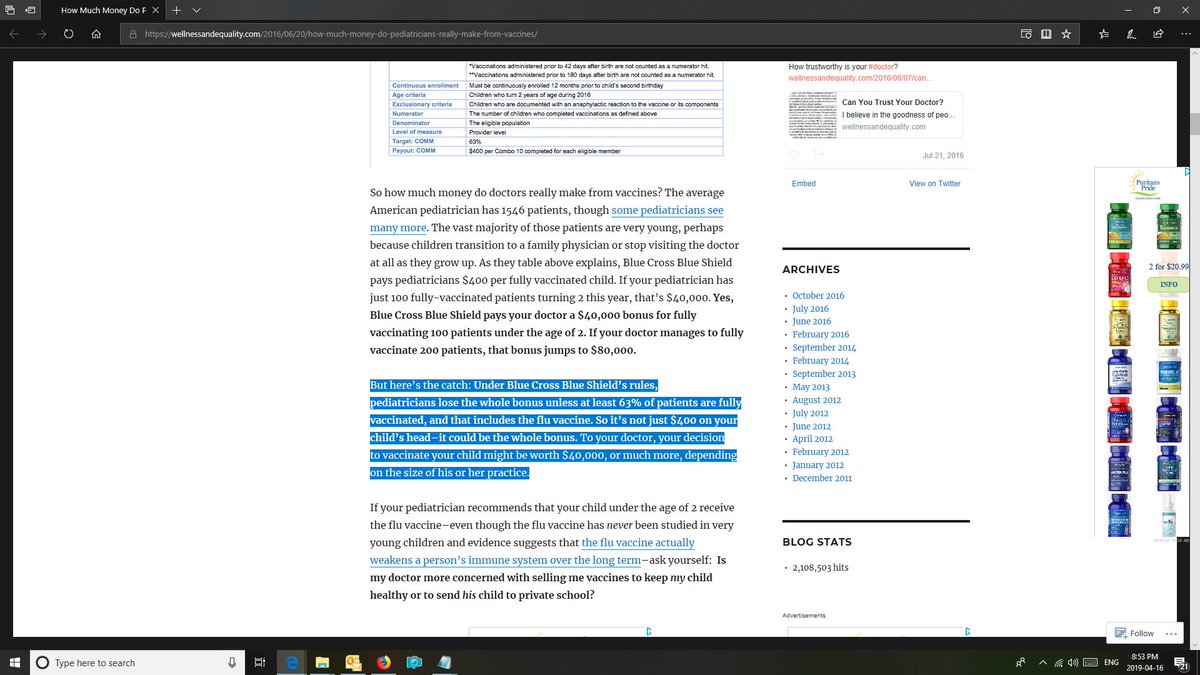This screenshot has width=1200, height=675.
Task: Open Task View in the taskbar
Action: point(259,662)
